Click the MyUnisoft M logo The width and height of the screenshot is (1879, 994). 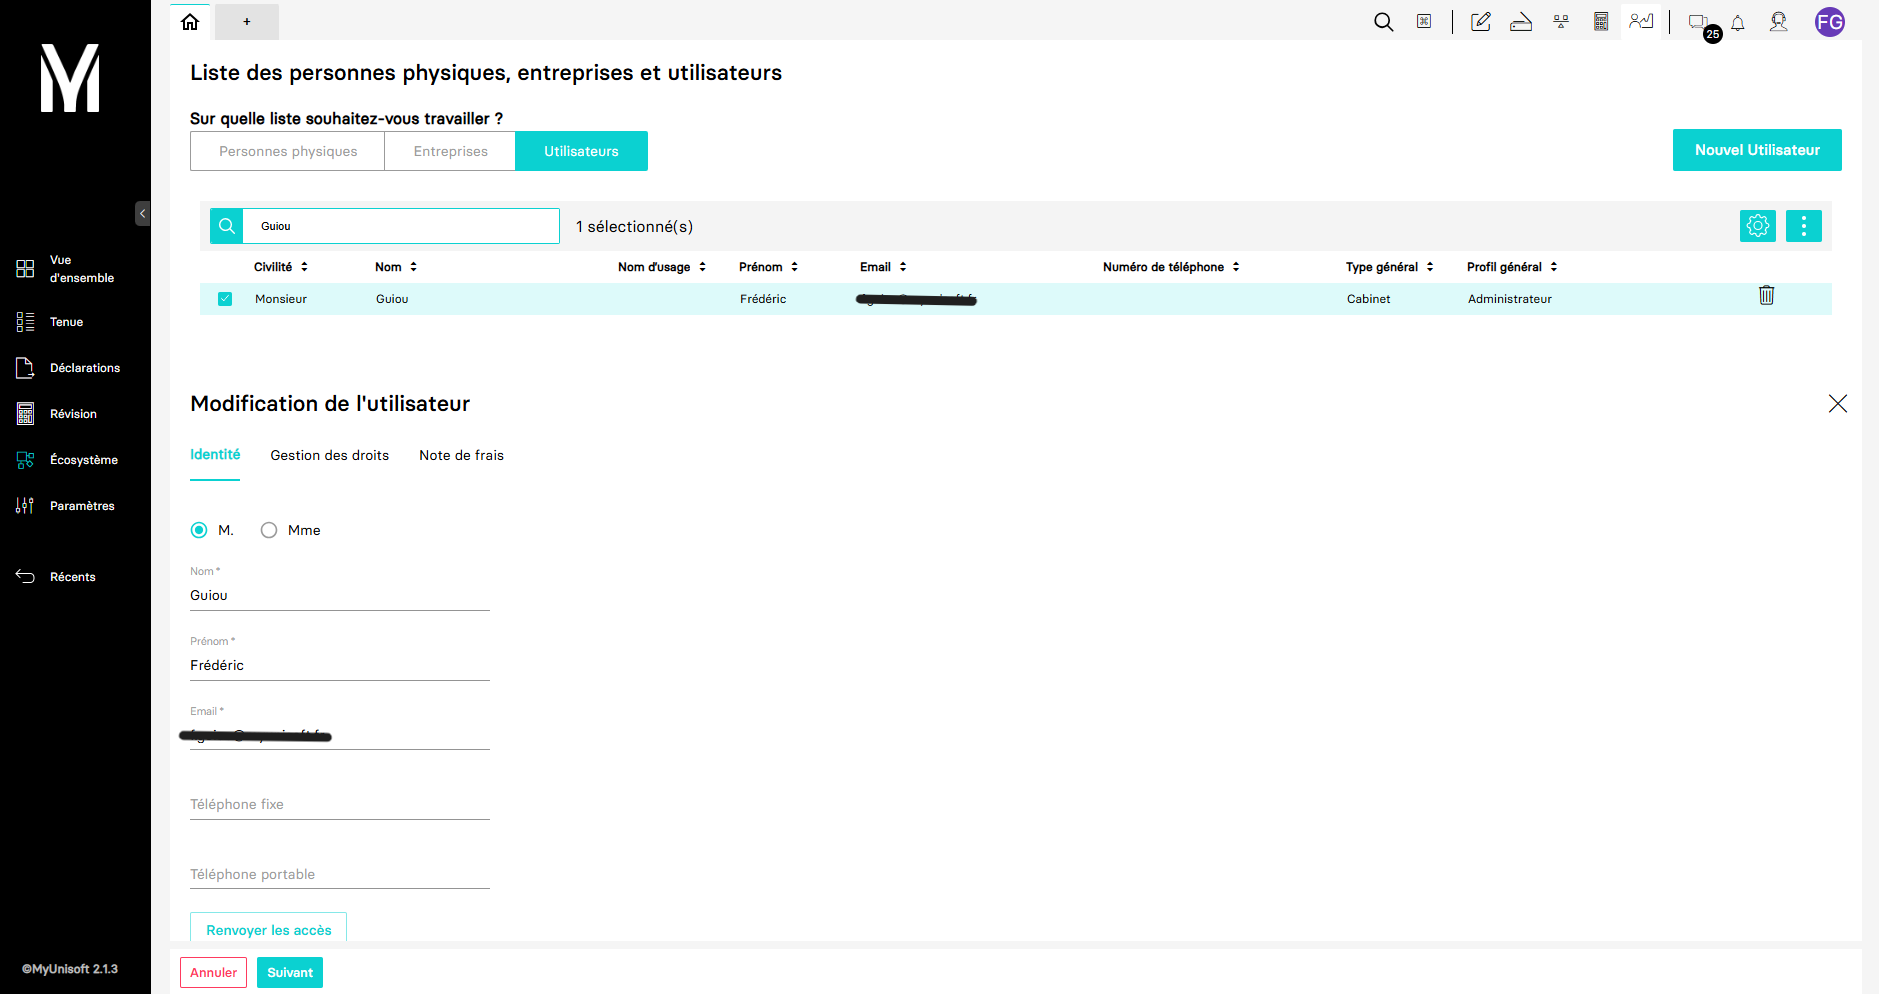tap(70, 78)
